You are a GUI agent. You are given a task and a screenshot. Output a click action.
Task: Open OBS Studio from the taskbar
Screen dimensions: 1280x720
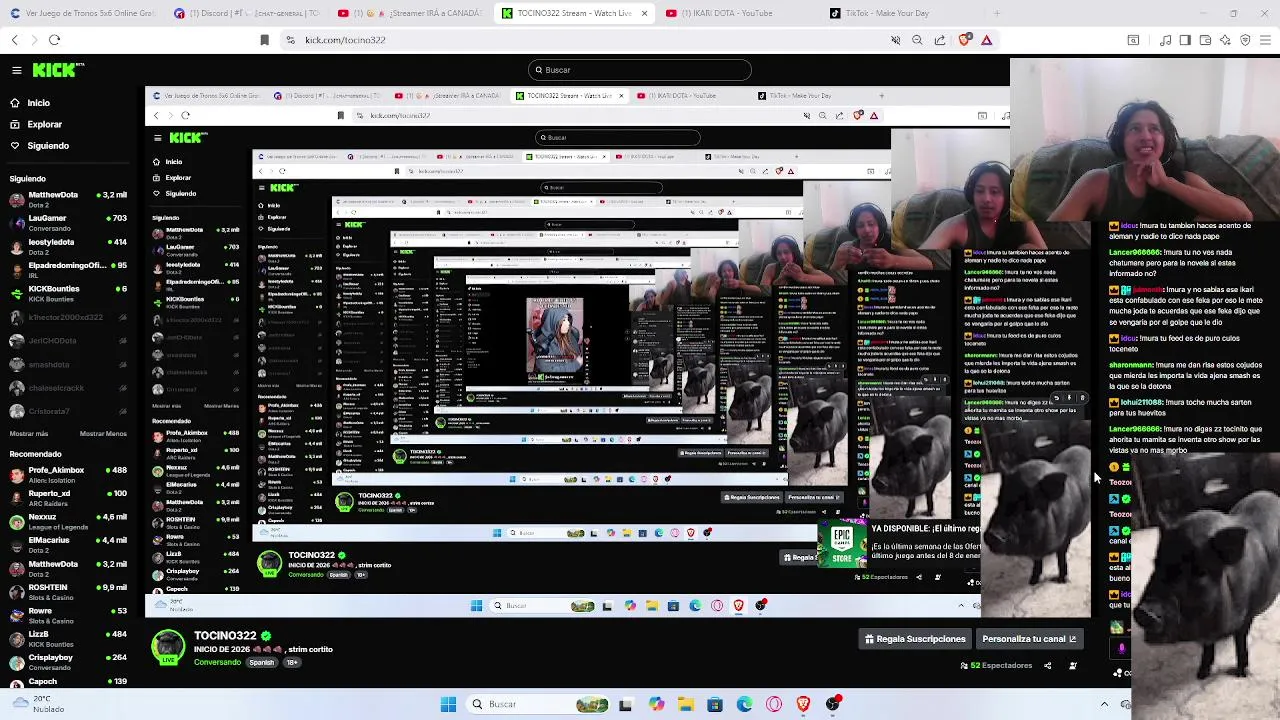click(833, 704)
